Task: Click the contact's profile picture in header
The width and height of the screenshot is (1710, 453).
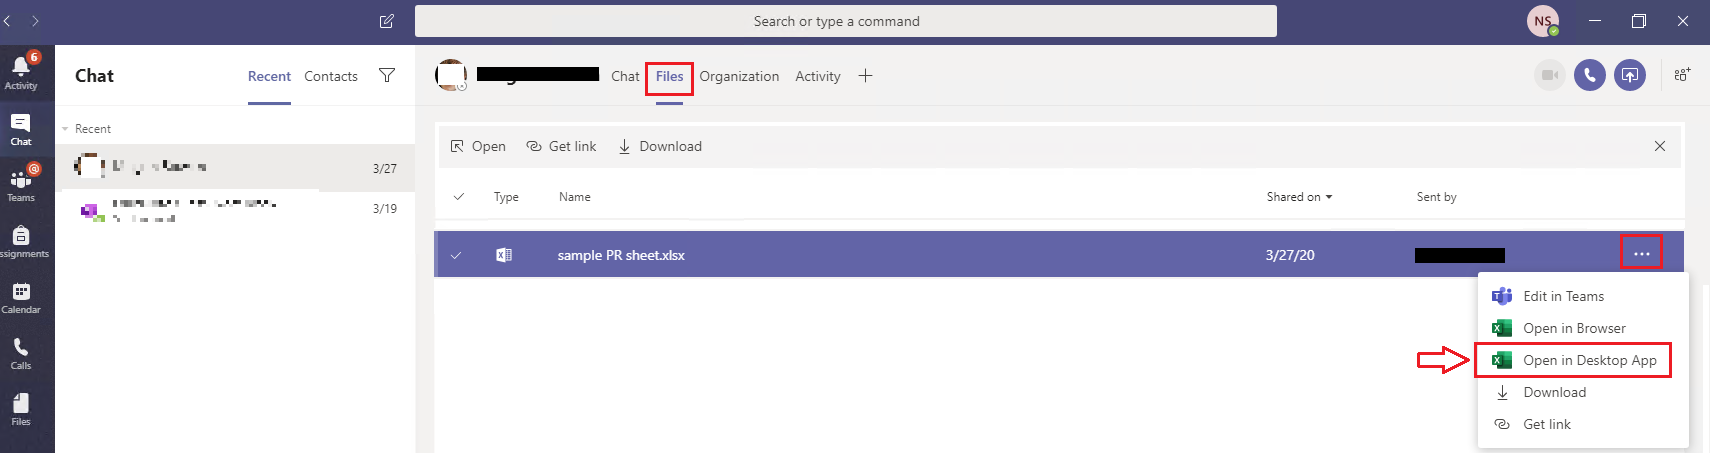Action: tap(451, 75)
